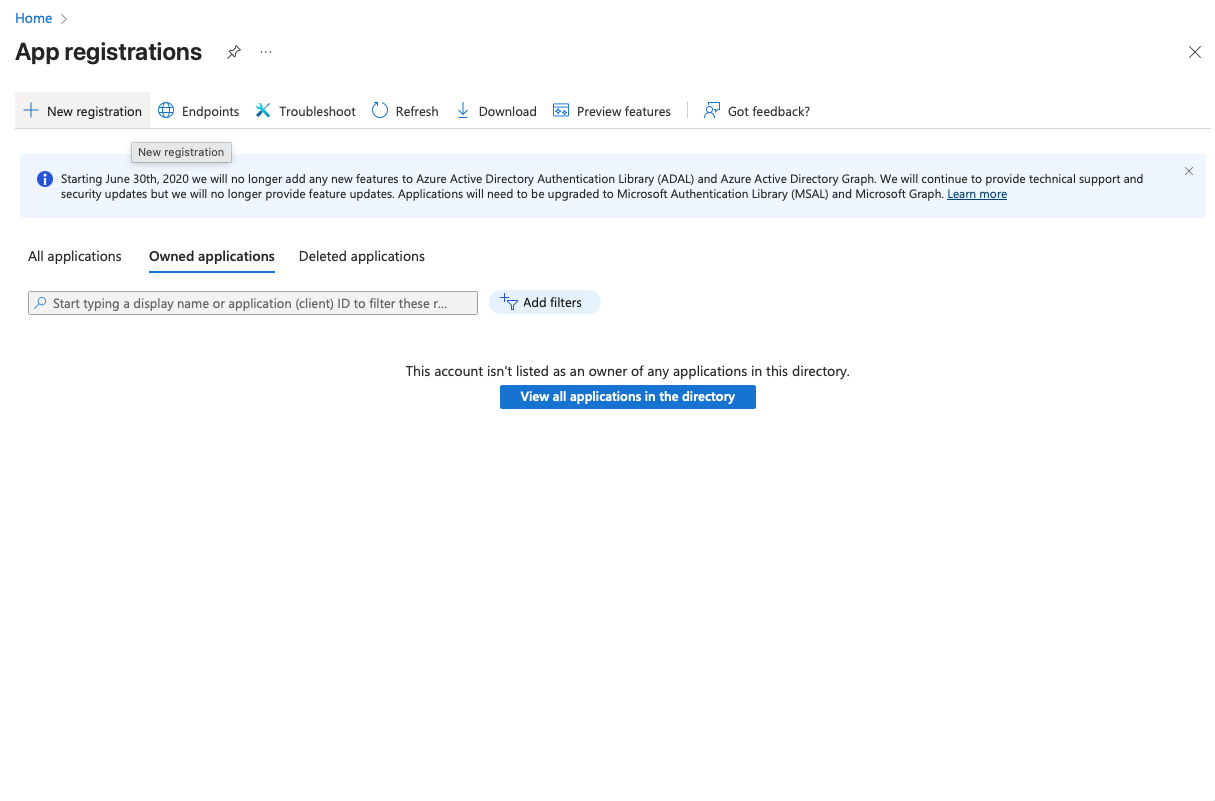Image resolution: width=1215 pixels, height=801 pixels.
Task: Click the Troubleshoot tools icon
Action: point(263,111)
